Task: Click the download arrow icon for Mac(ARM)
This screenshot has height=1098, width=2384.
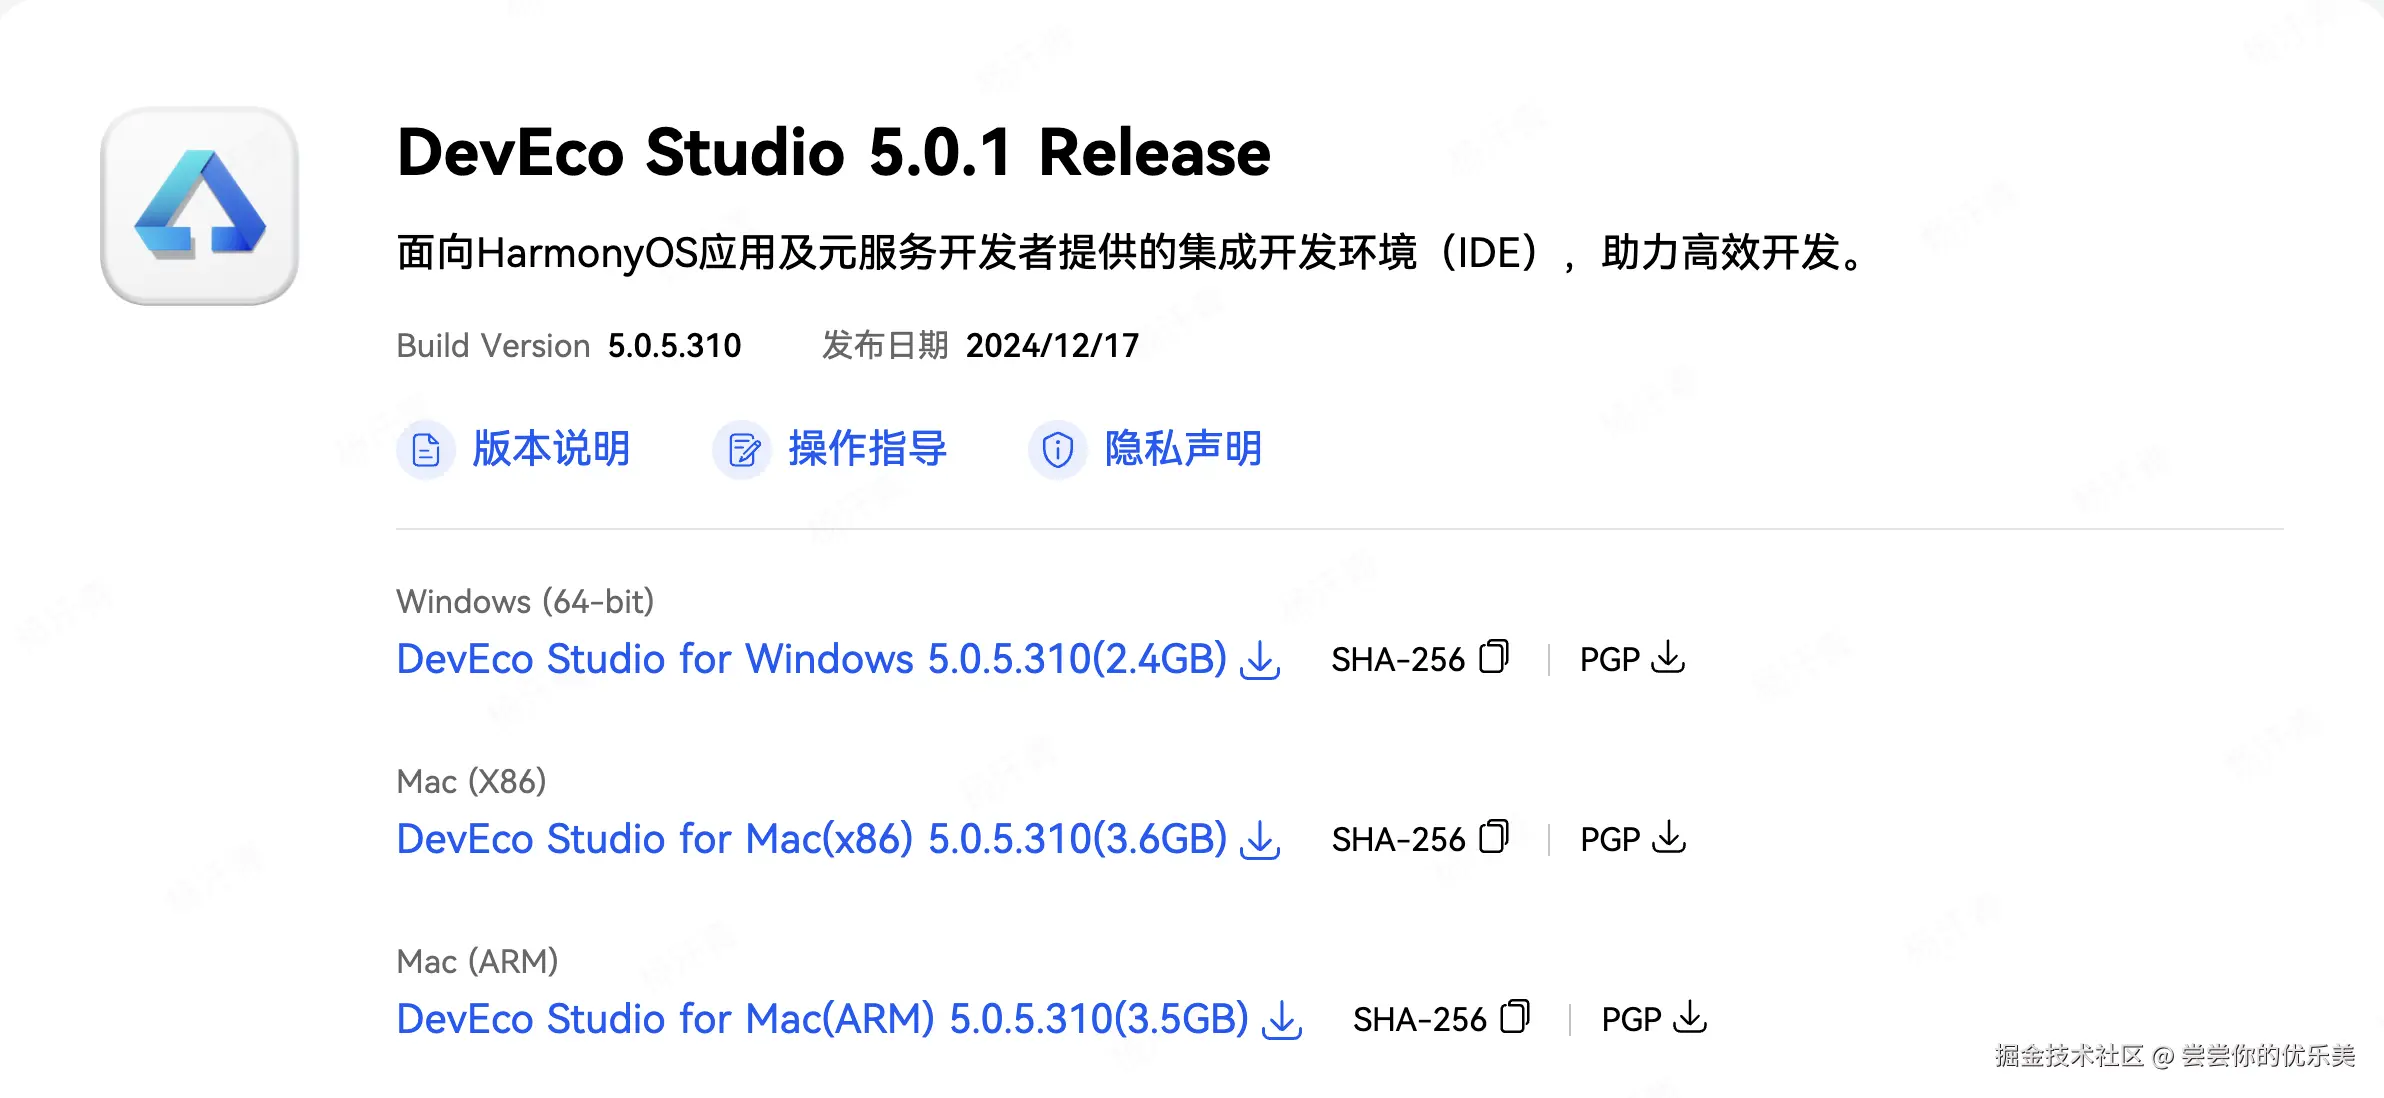Action: (x=1282, y=1020)
